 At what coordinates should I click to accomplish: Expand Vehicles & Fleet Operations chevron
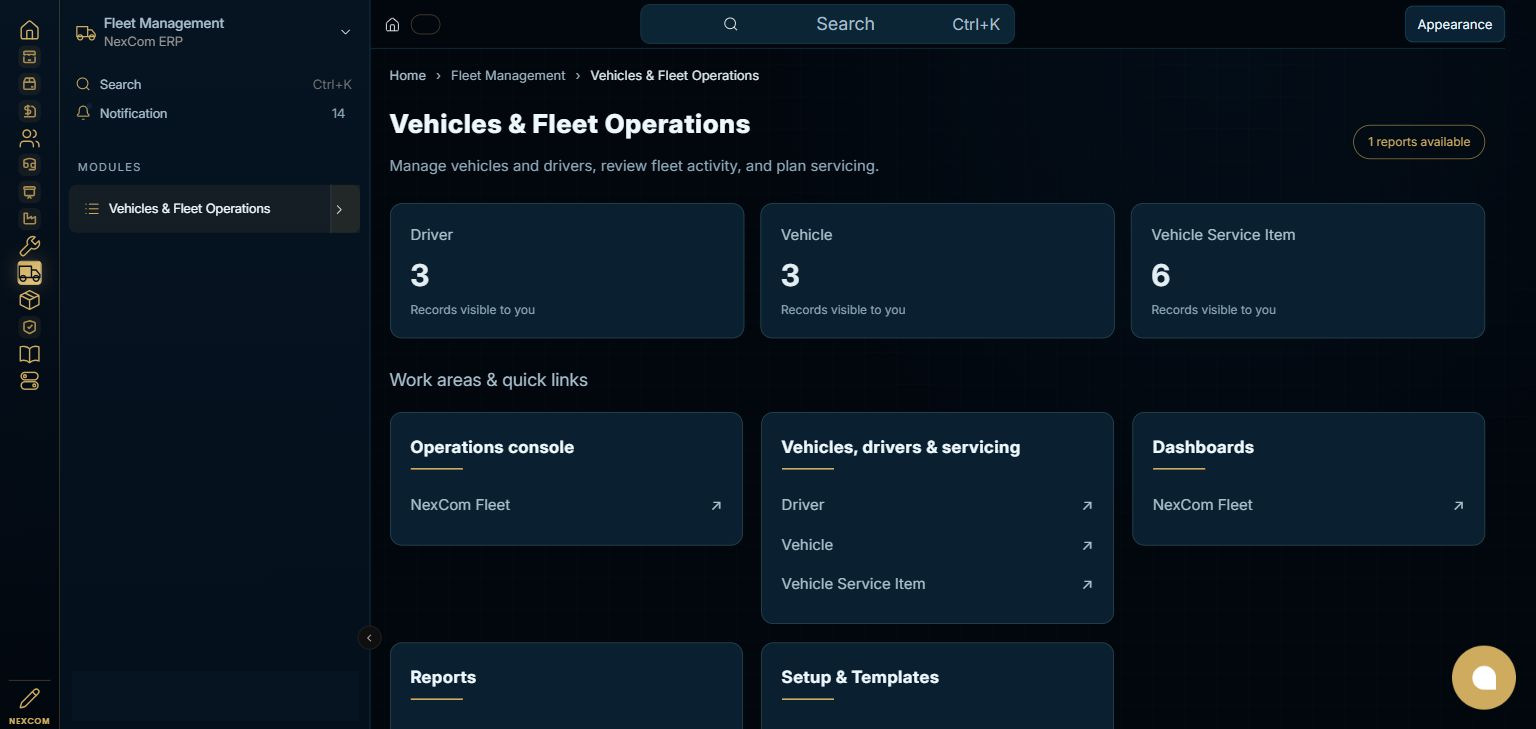point(339,209)
